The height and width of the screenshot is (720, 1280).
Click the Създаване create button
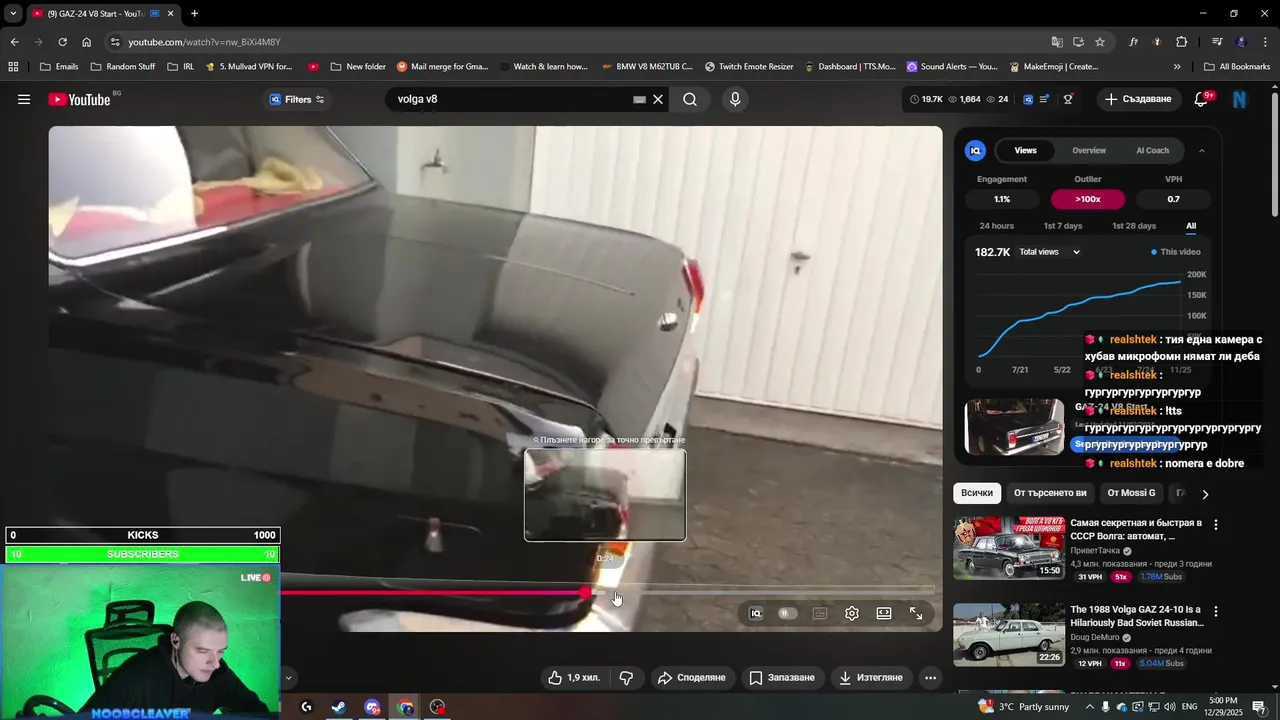1137,99
